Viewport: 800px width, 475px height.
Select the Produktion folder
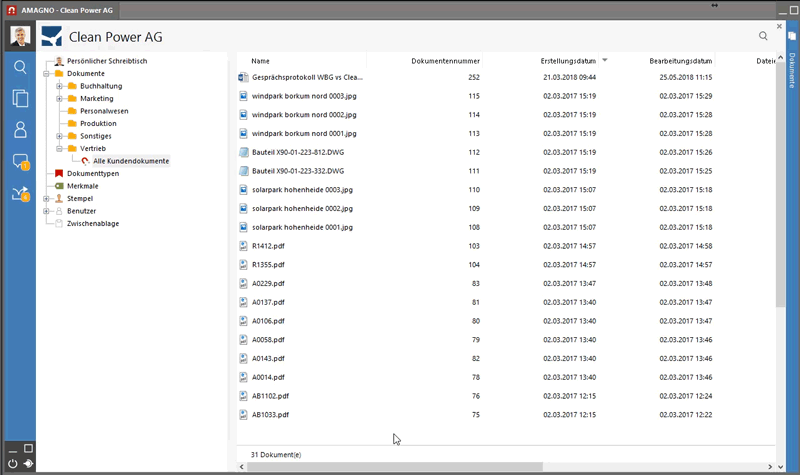coord(98,123)
